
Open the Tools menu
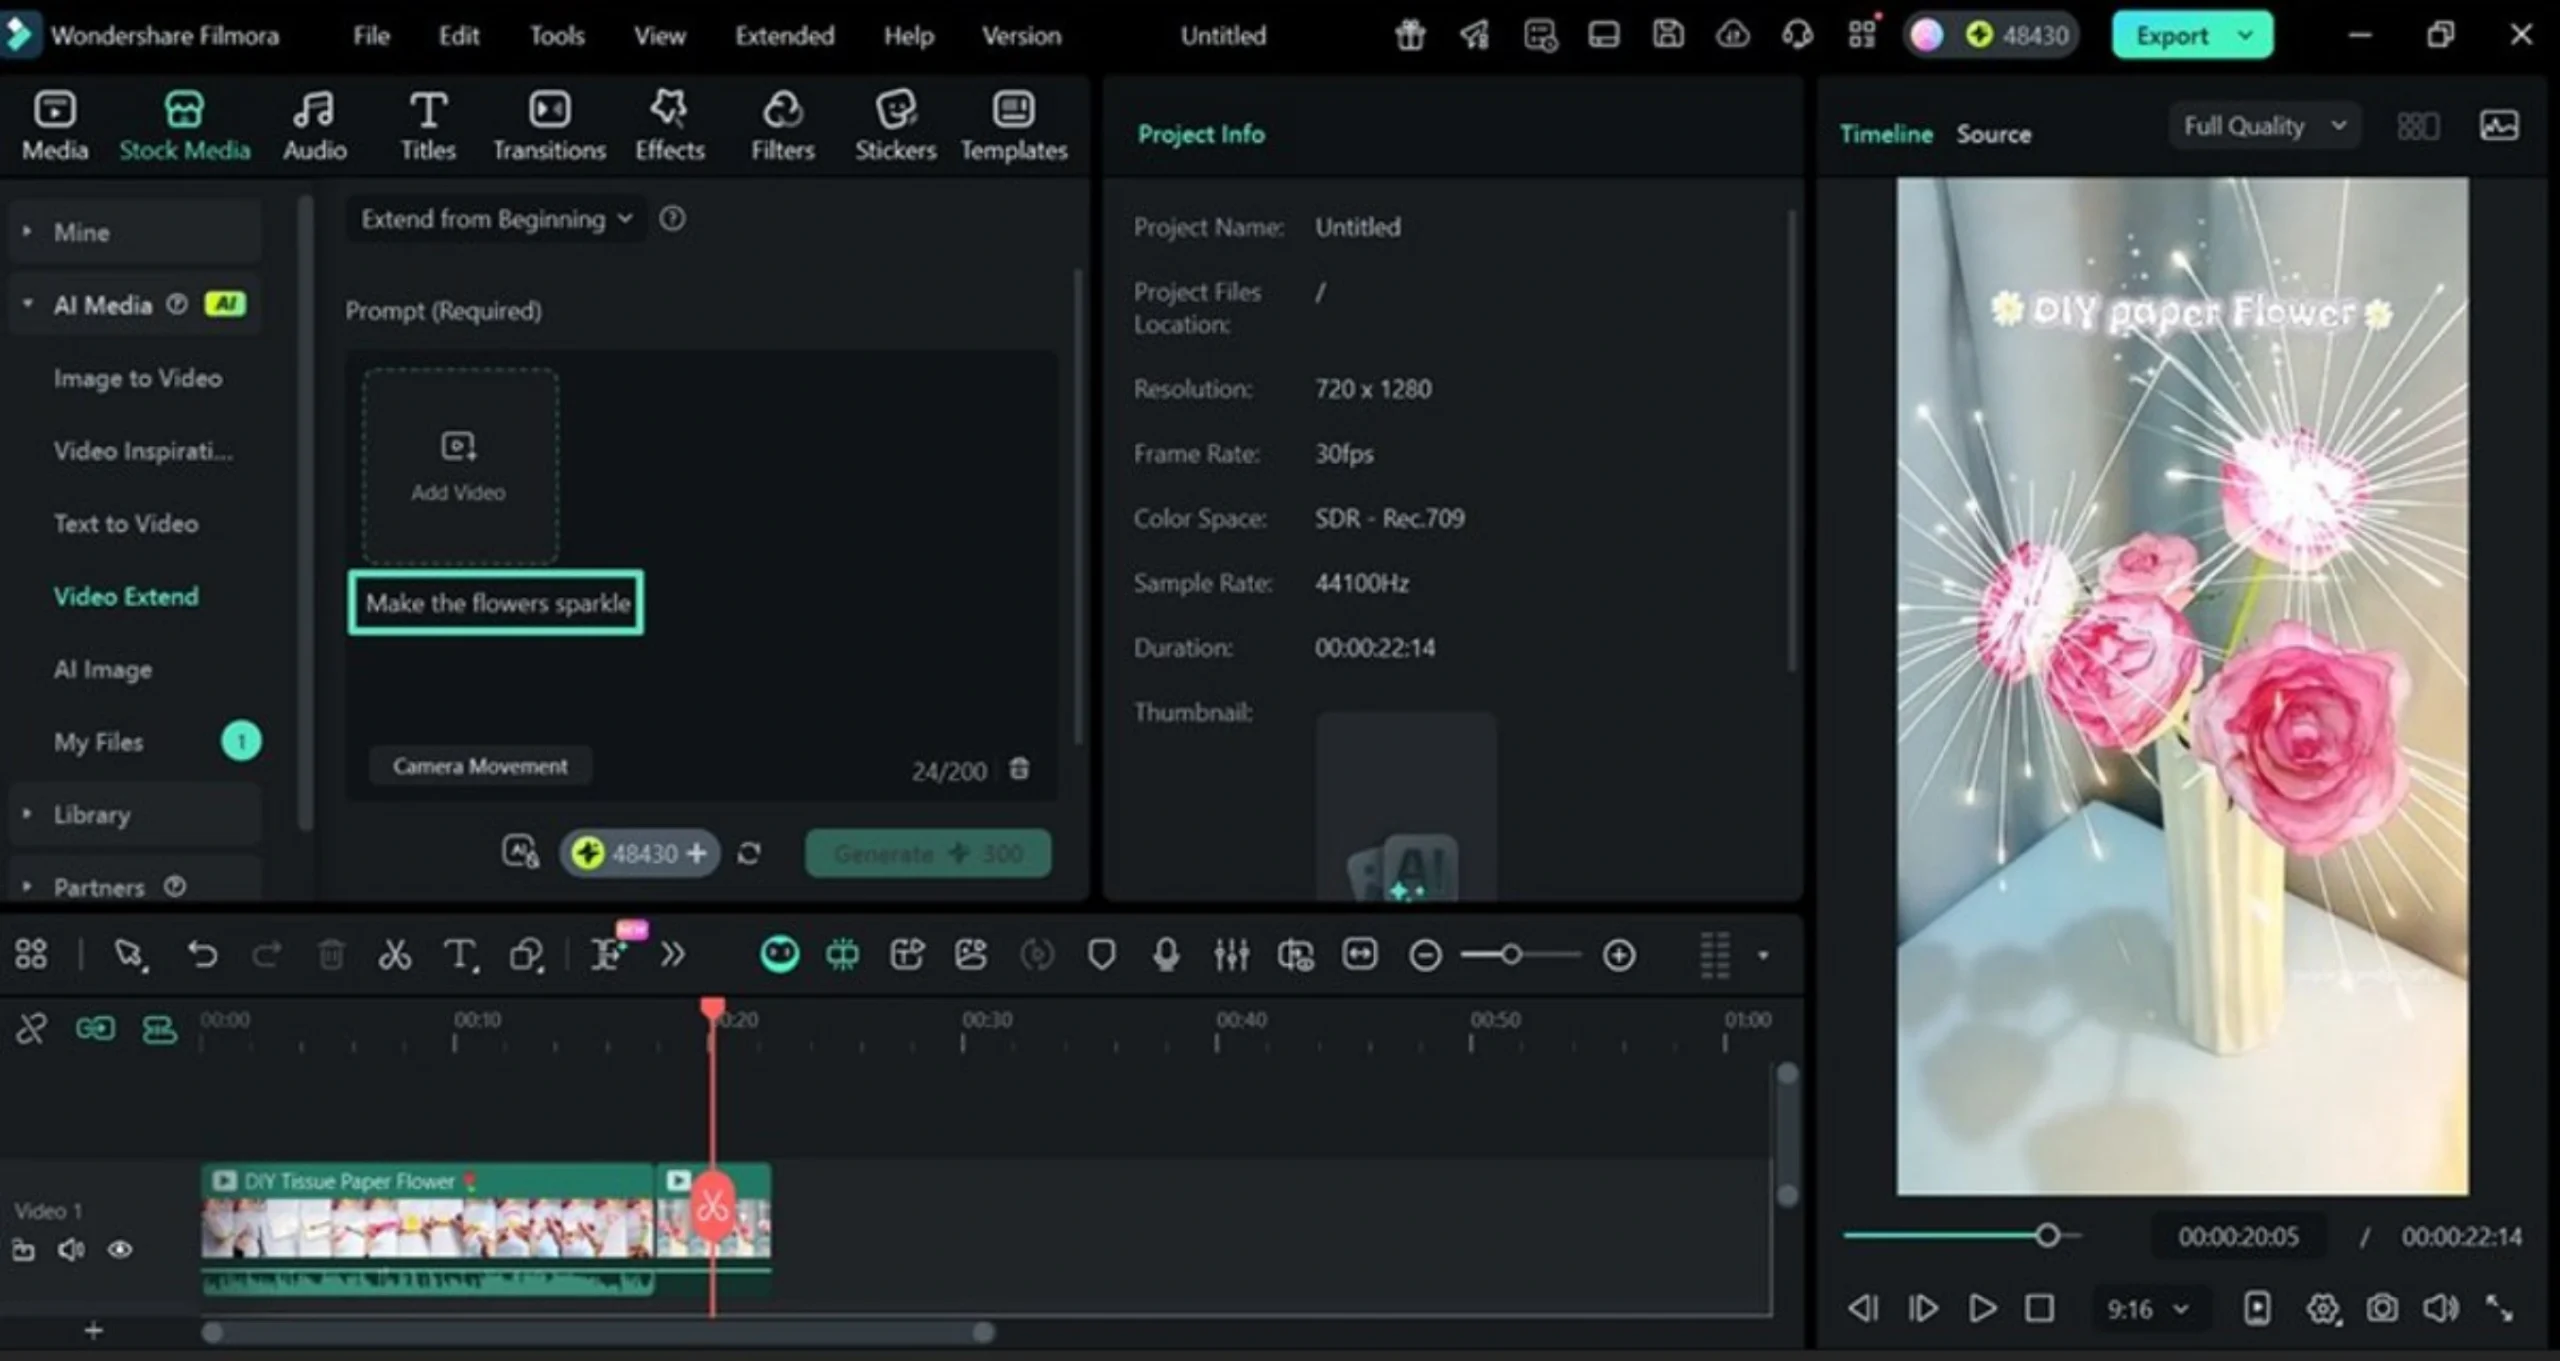point(556,36)
